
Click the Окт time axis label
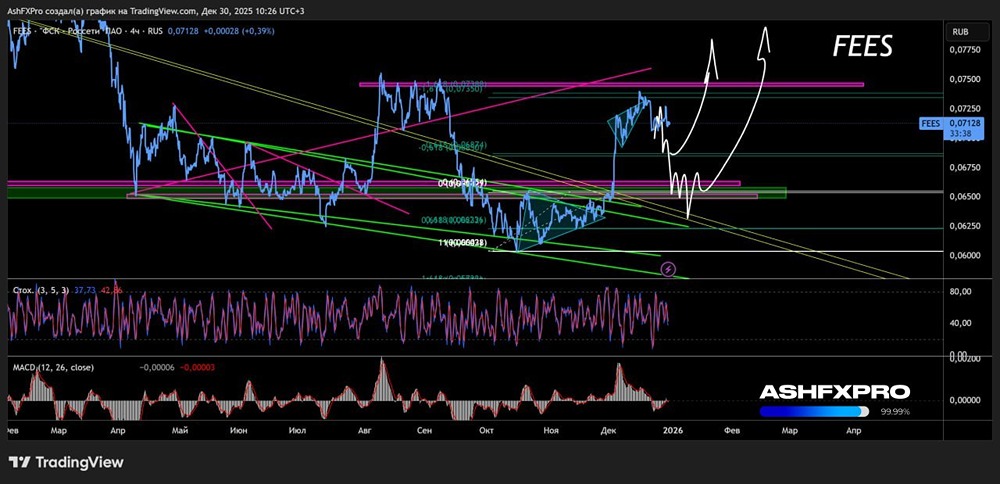tap(486, 431)
